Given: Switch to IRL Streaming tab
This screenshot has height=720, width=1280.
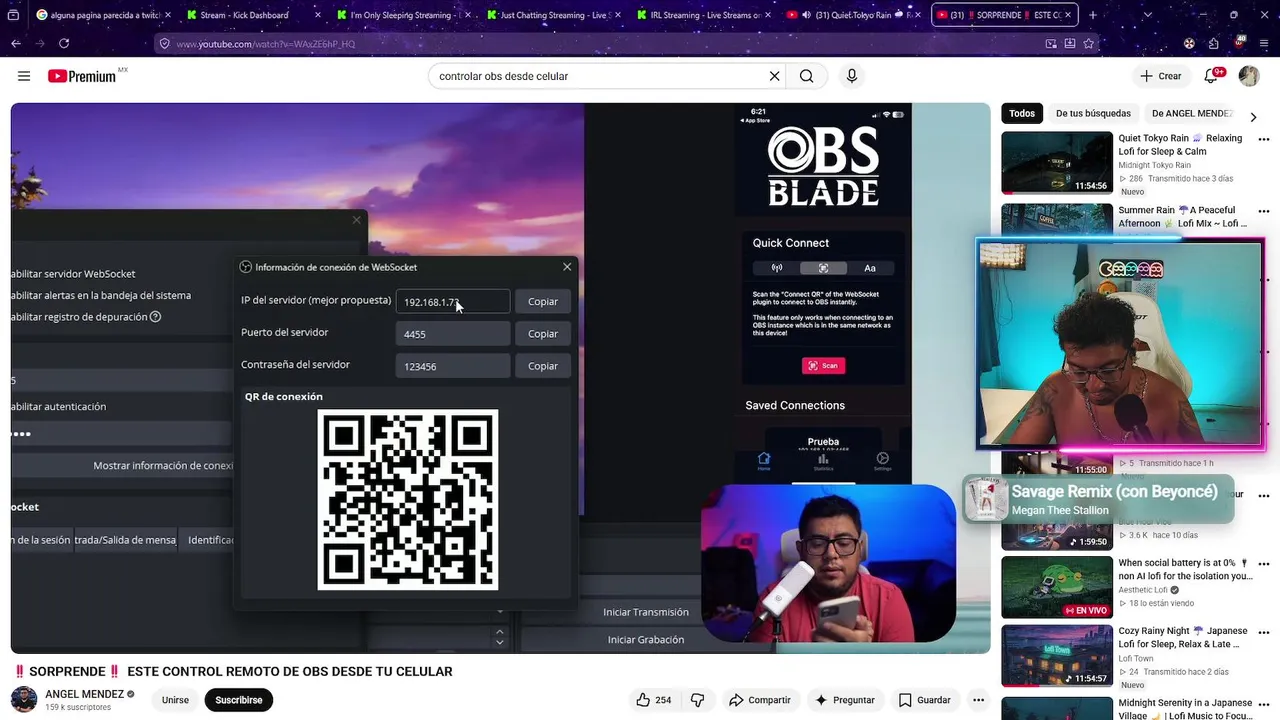Looking at the screenshot, I should 703,15.
